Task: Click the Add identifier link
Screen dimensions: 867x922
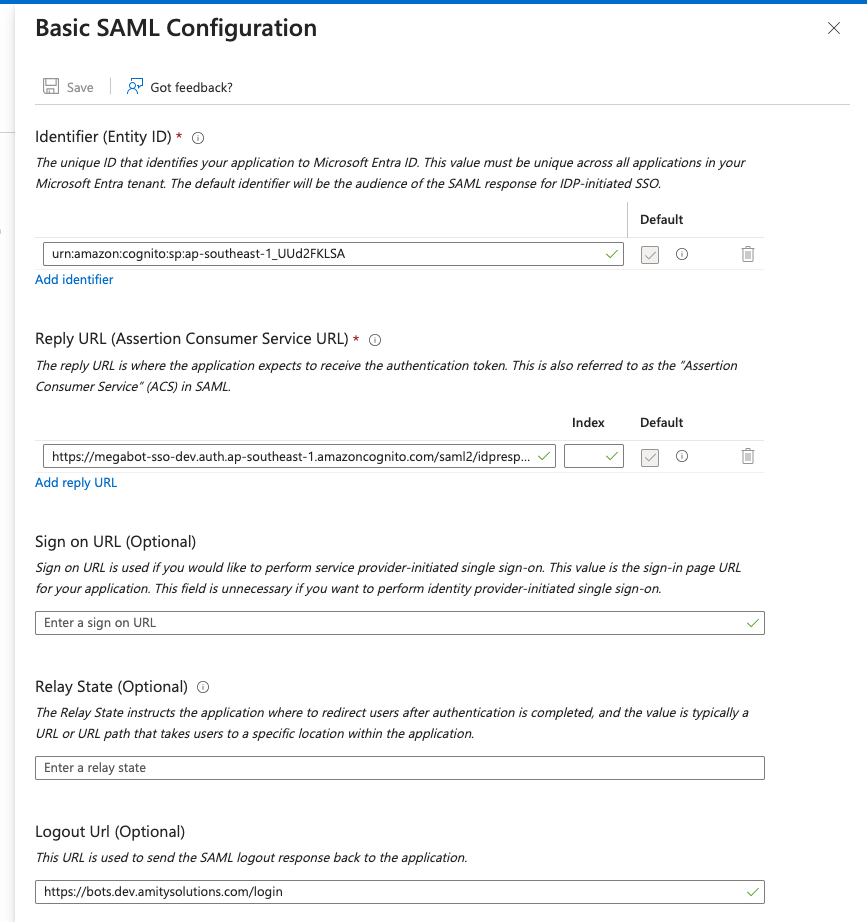Action: (74, 280)
